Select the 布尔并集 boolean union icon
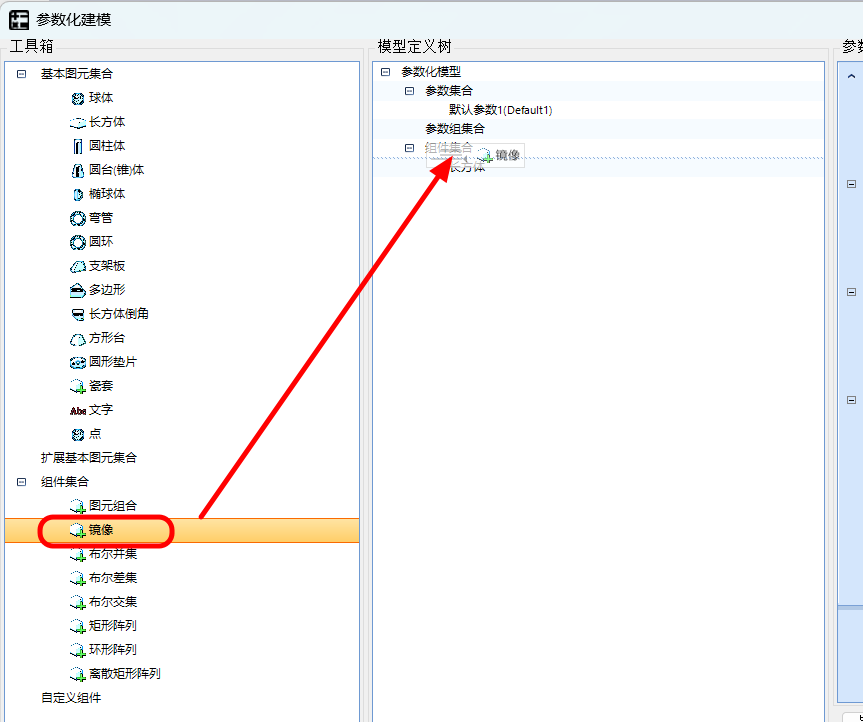This screenshot has width=863, height=722. point(78,555)
